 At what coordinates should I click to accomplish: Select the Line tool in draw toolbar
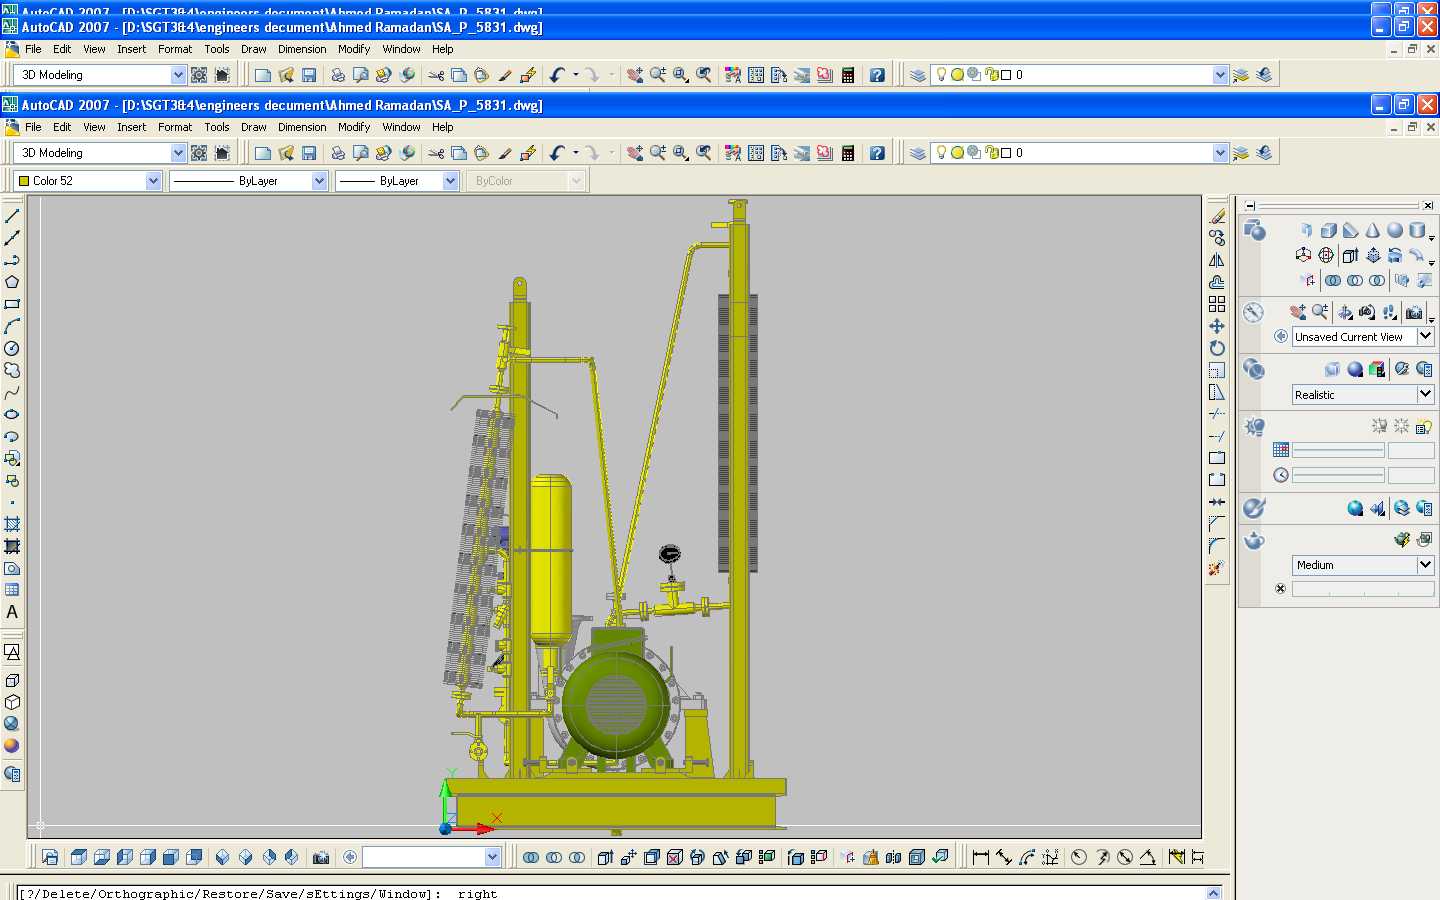(x=12, y=216)
